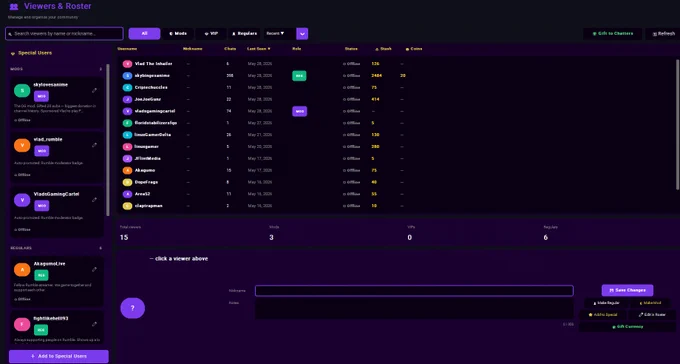Click the question mark viewer avatar placeholder
Viewport: 680px width, 364px height.
click(132, 308)
